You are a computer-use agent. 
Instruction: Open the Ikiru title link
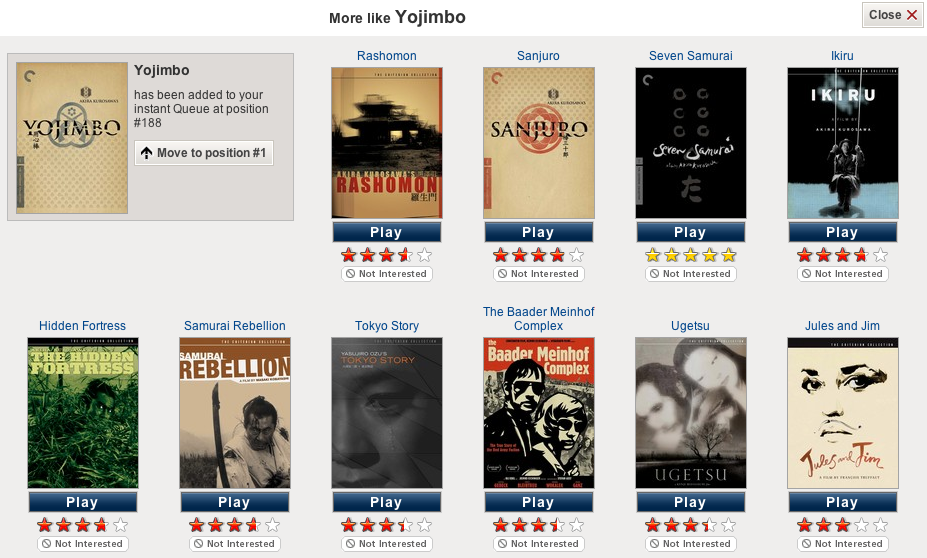pyautogui.click(x=842, y=56)
